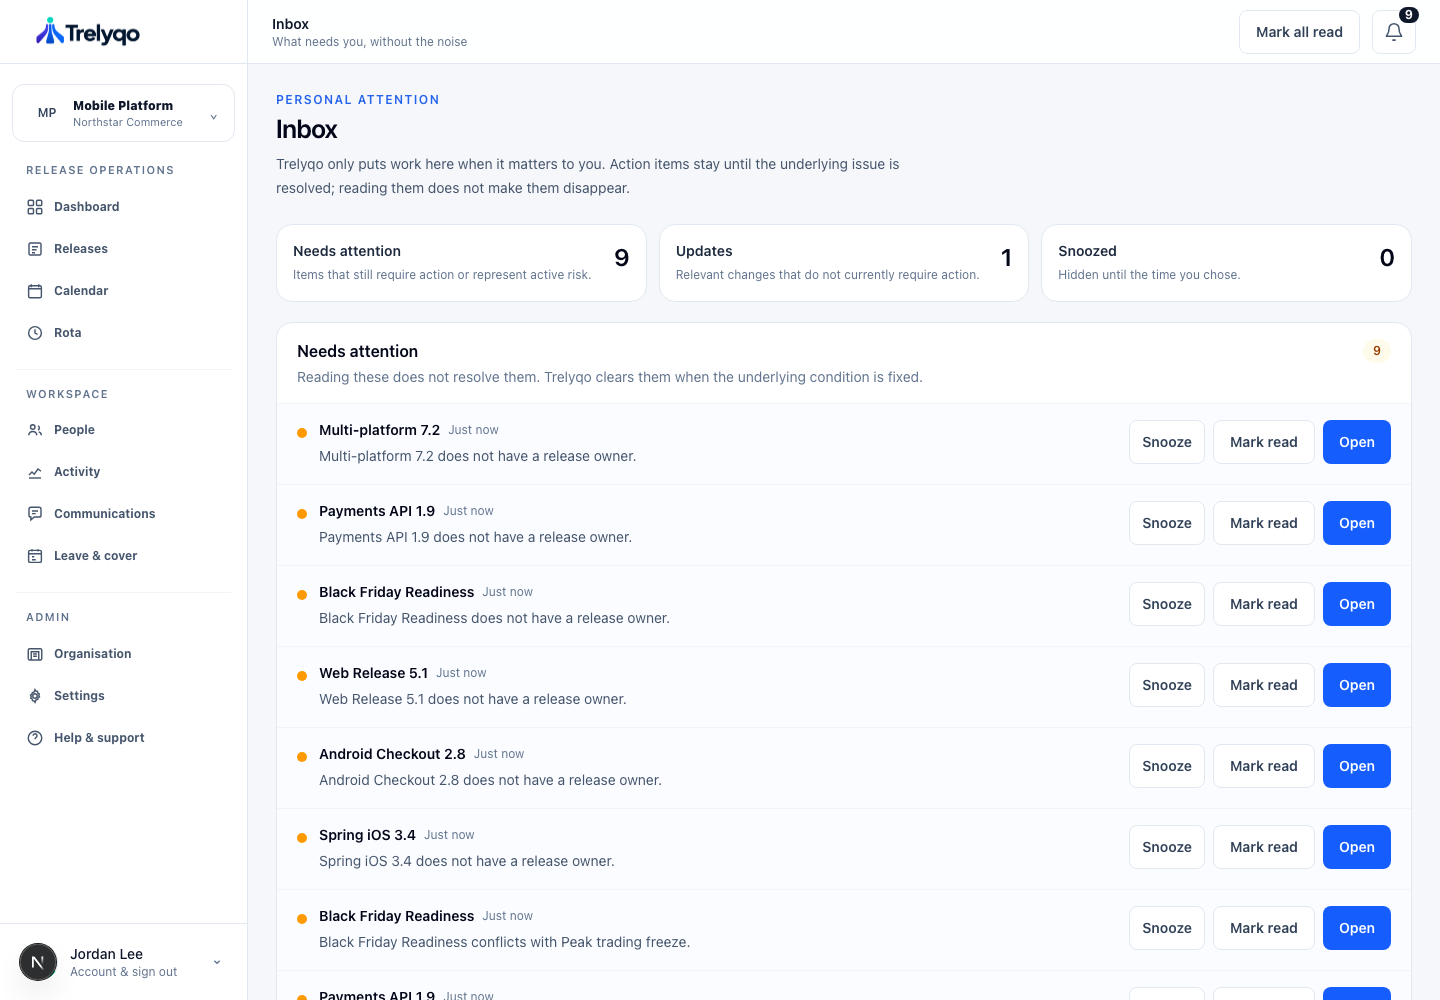This screenshot has width=1440, height=1000.
Task: Select the Snoozed summary card
Action: [x=1226, y=263]
